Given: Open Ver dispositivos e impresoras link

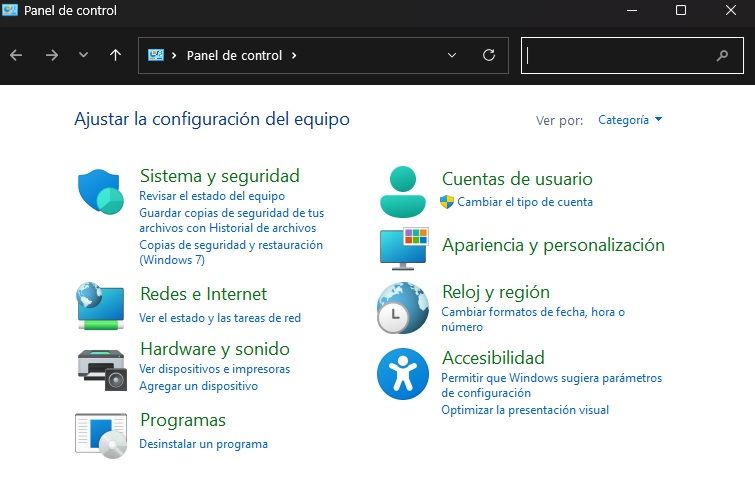Looking at the screenshot, I should [214, 369].
